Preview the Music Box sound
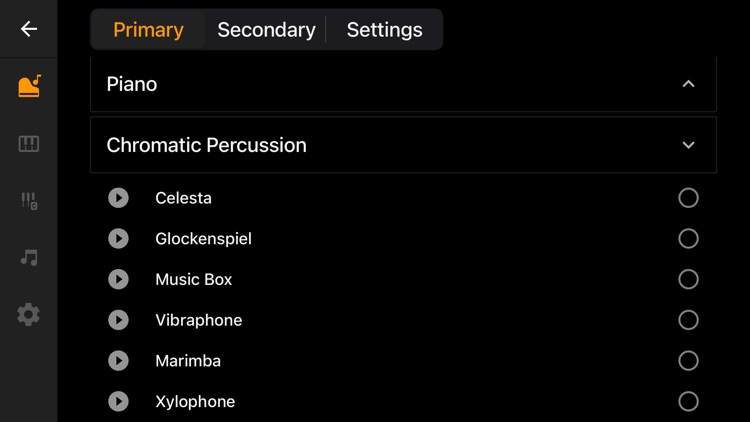Viewport: 750px width, 422px height. coord(118,279)
